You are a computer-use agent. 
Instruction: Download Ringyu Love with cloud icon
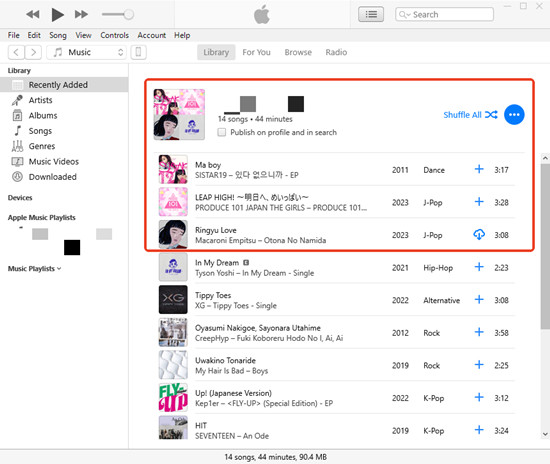pyautogui.click(x=479, y=235)
